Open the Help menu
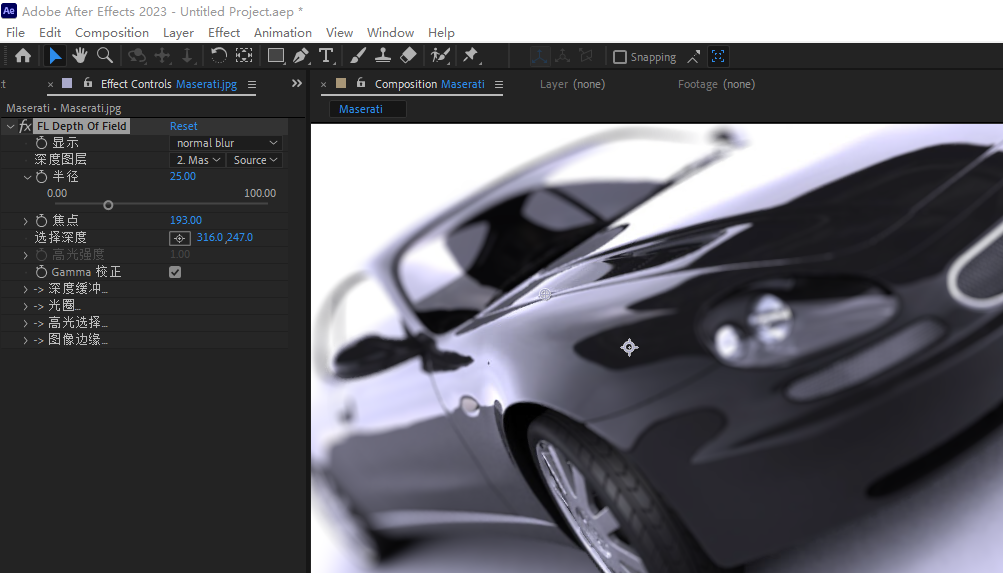This screenshot has width=1003, height=573. 441,33
